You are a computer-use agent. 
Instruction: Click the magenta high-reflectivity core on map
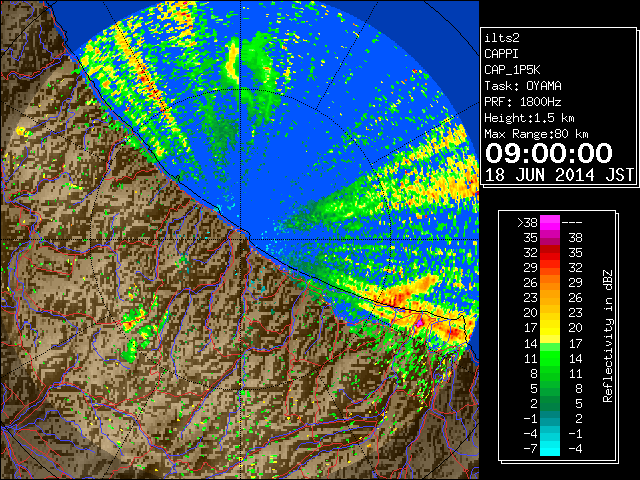(x=419, y=321)
